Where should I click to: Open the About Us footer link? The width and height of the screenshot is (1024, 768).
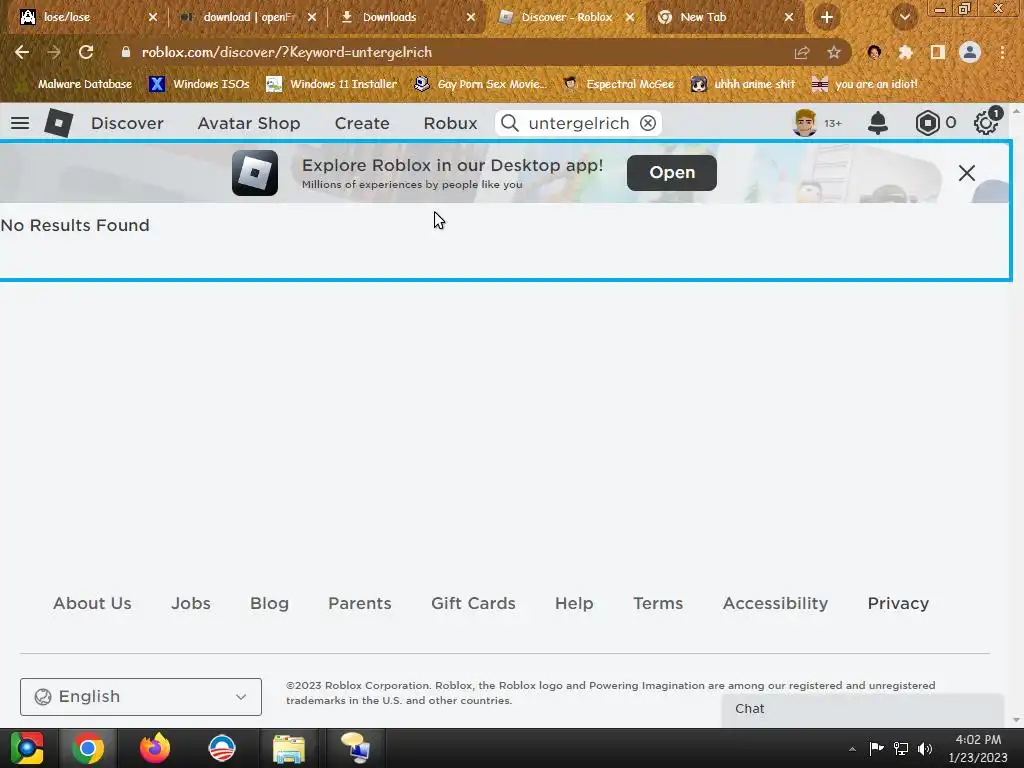[x=92, y=603]
